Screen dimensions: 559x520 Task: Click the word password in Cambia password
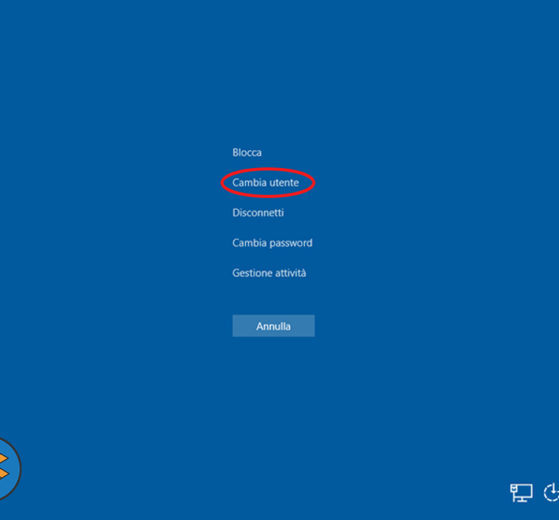pos(291,243)
